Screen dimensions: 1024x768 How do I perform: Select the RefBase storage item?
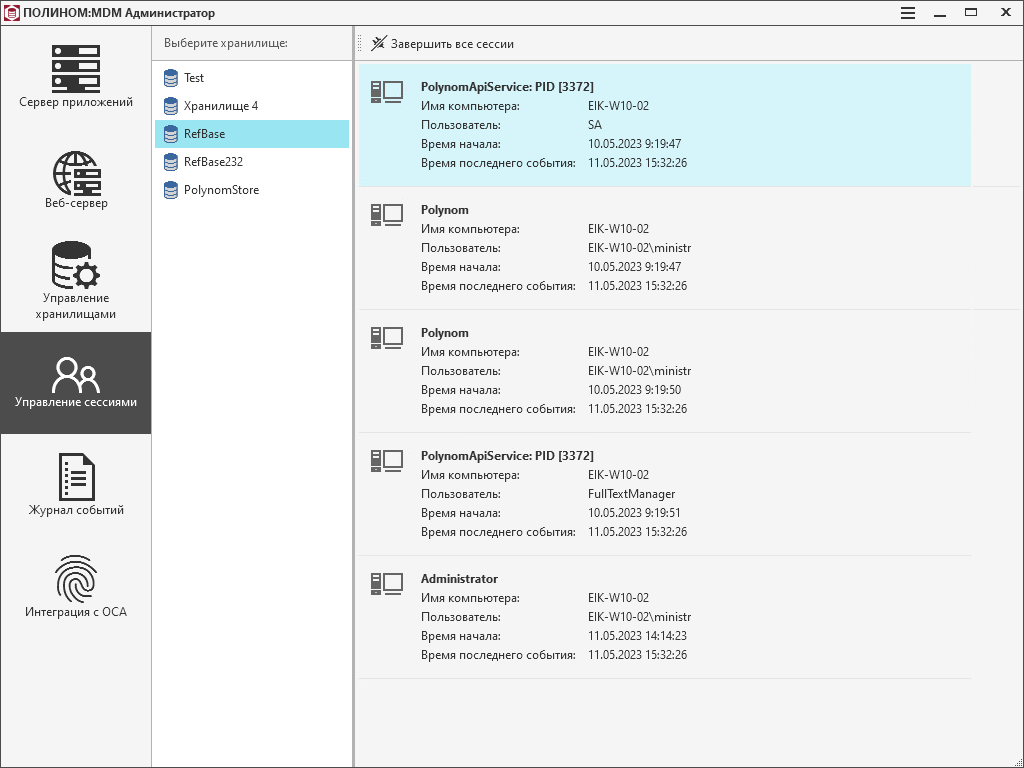click(204, 134)
